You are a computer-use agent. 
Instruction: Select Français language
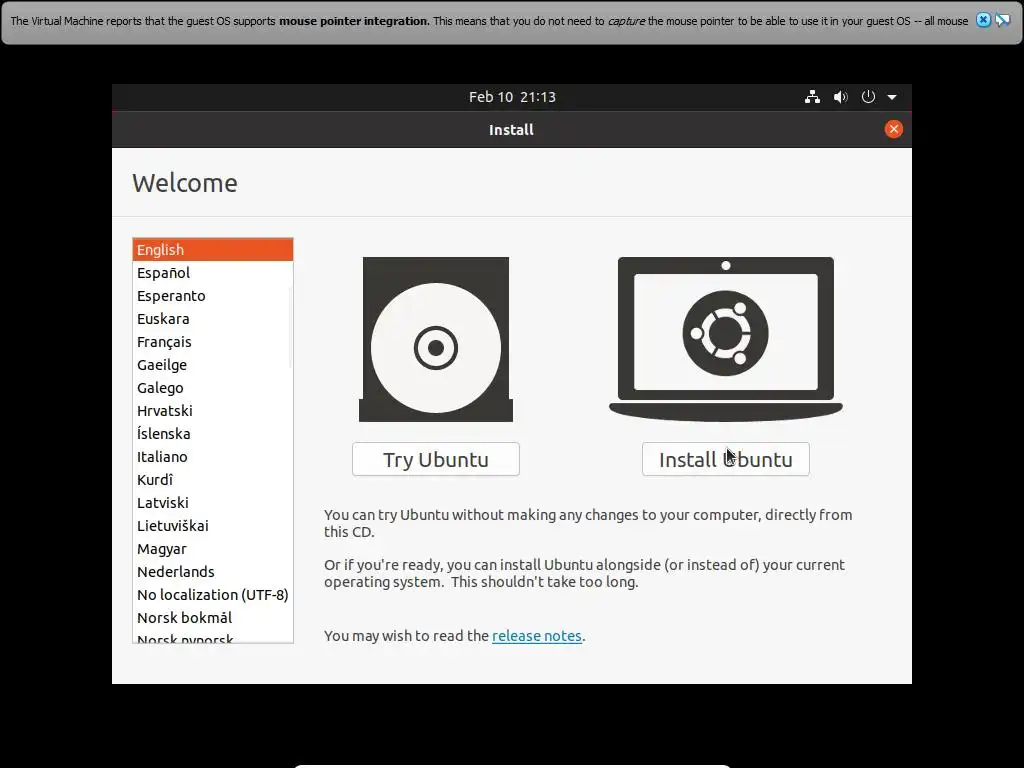[213, 342]
